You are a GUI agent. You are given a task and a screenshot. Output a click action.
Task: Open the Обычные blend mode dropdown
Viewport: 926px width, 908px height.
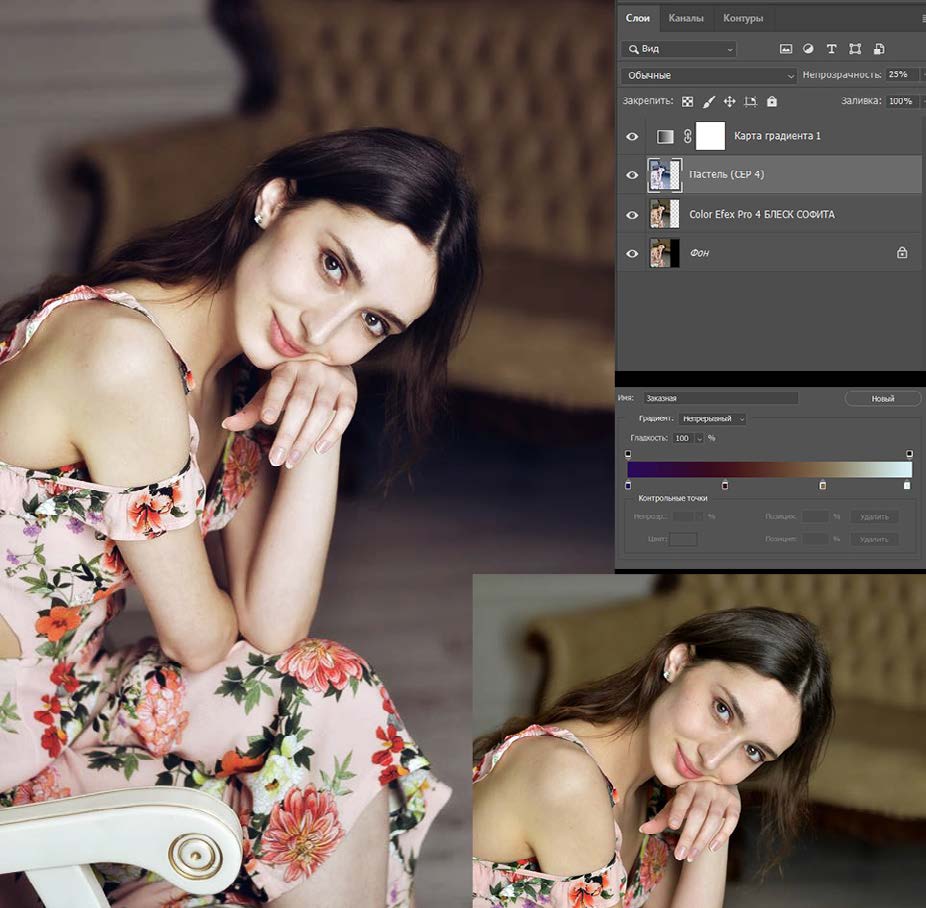(709, 76)
